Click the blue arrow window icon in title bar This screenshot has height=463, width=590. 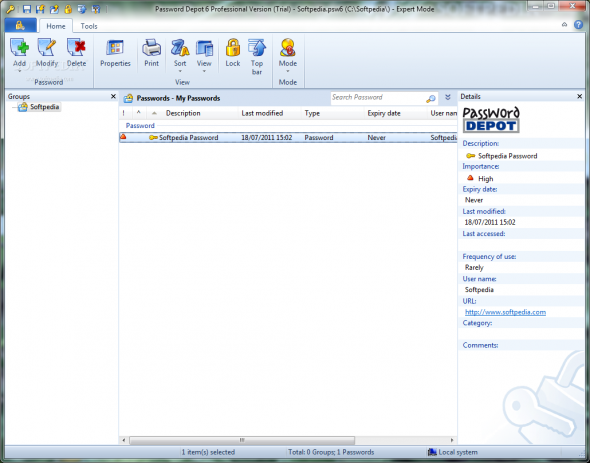(82, 9)
